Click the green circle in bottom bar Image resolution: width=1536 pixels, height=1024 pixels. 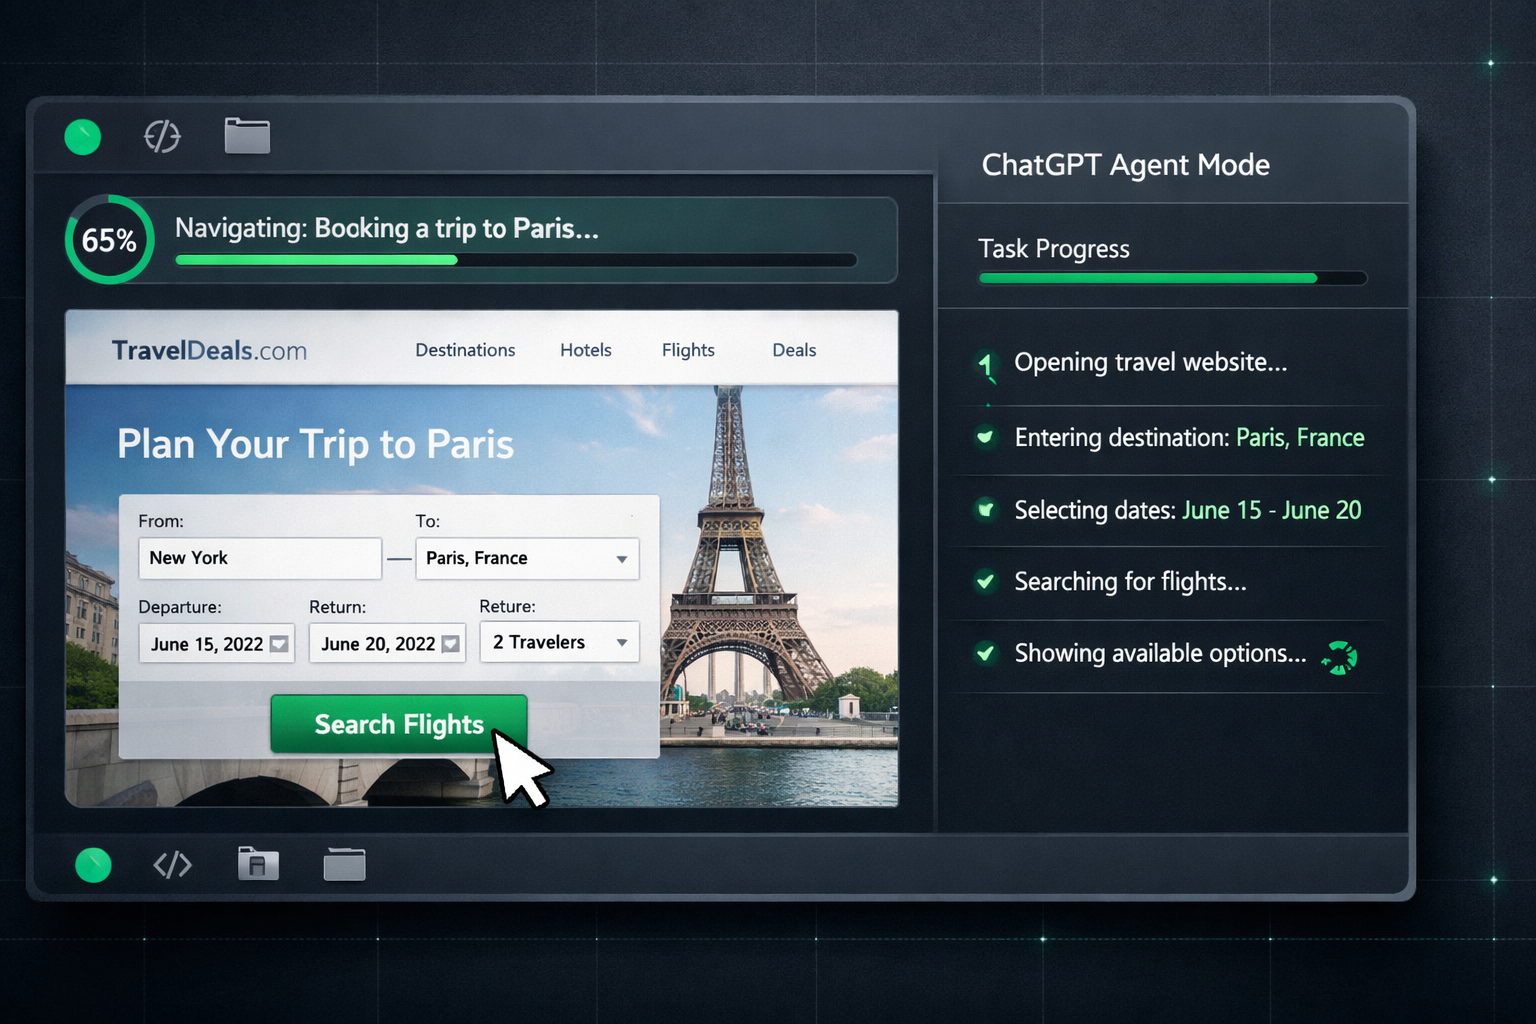[93, 865]
